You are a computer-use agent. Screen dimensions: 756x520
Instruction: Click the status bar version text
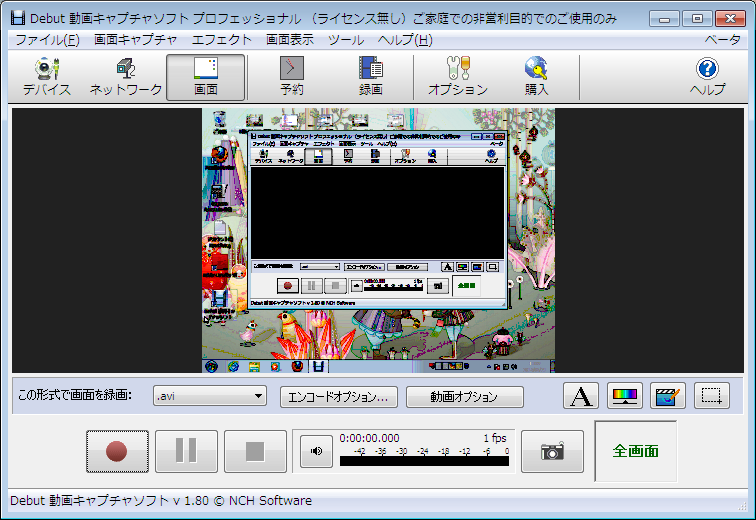(x=161, y=501)
